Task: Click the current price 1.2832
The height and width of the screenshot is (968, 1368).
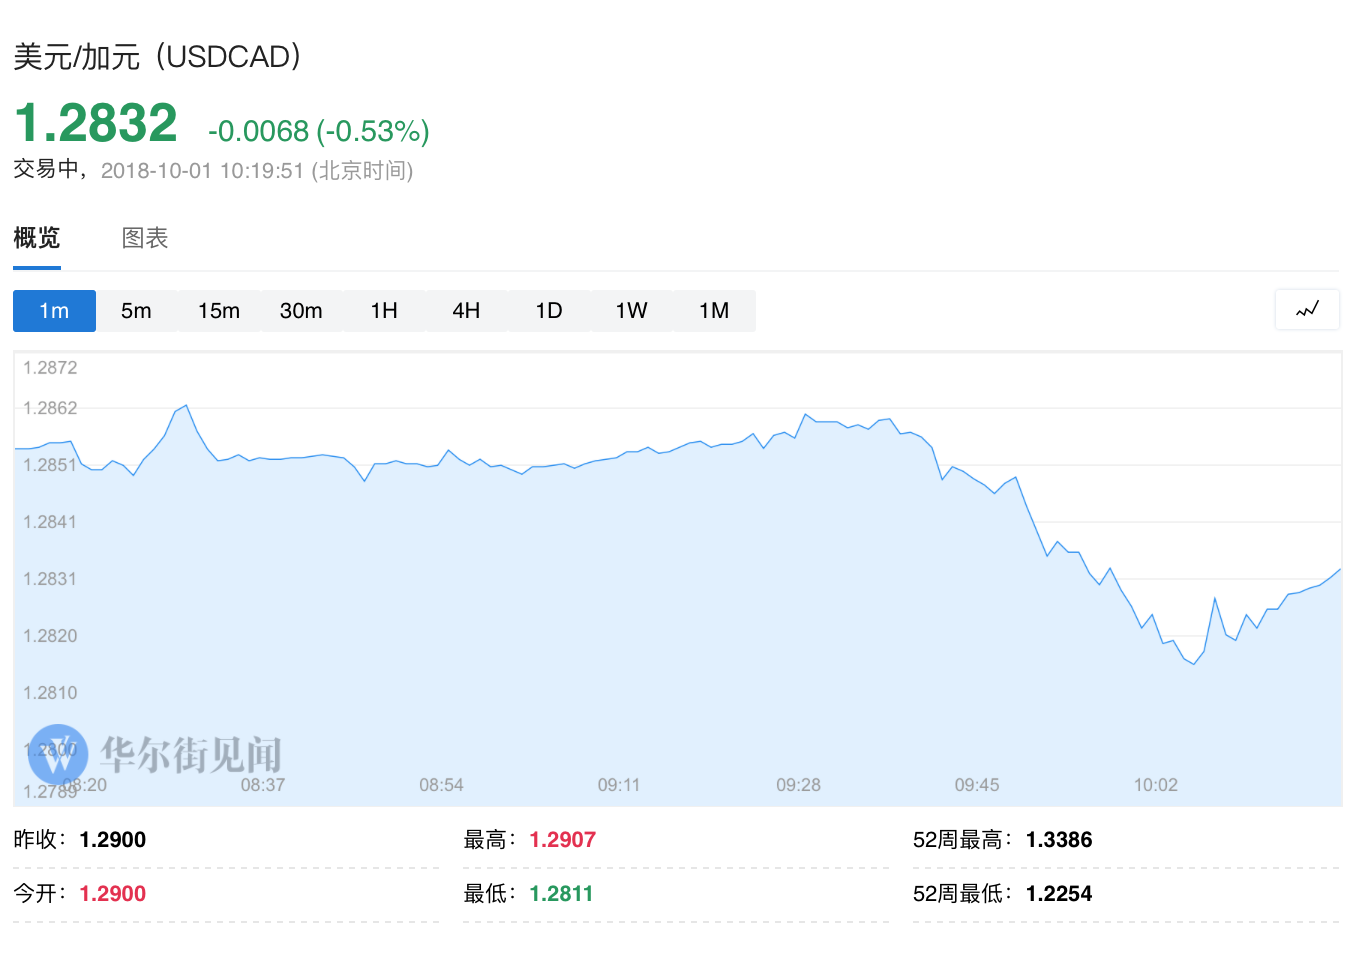Action: click(x=96, y=124)
